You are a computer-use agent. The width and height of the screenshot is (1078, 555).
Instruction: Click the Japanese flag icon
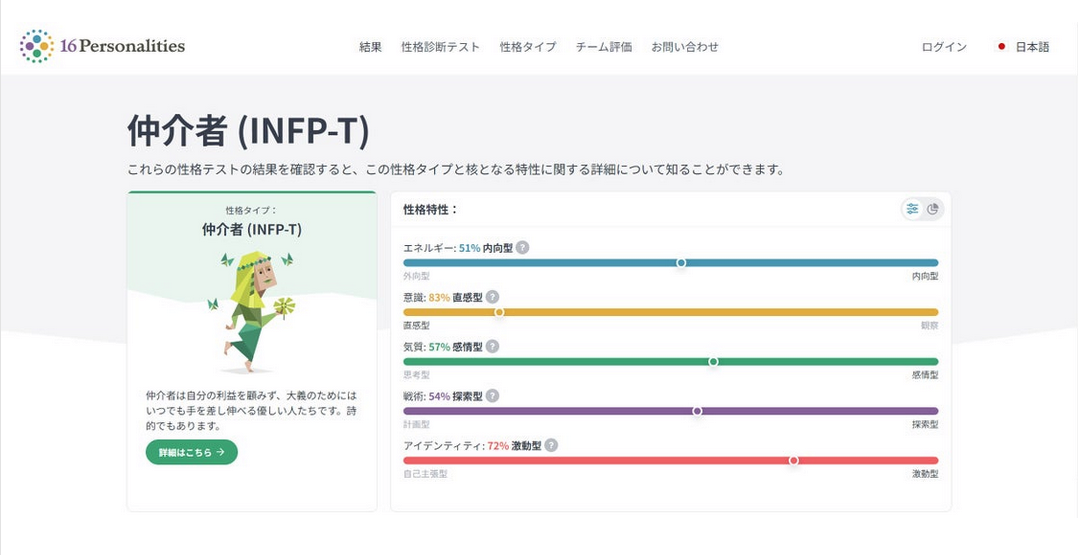pos(1001,47)
